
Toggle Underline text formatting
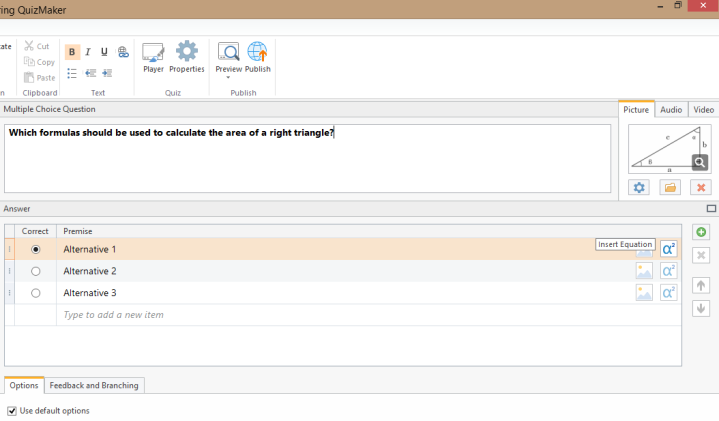[104, 52]
